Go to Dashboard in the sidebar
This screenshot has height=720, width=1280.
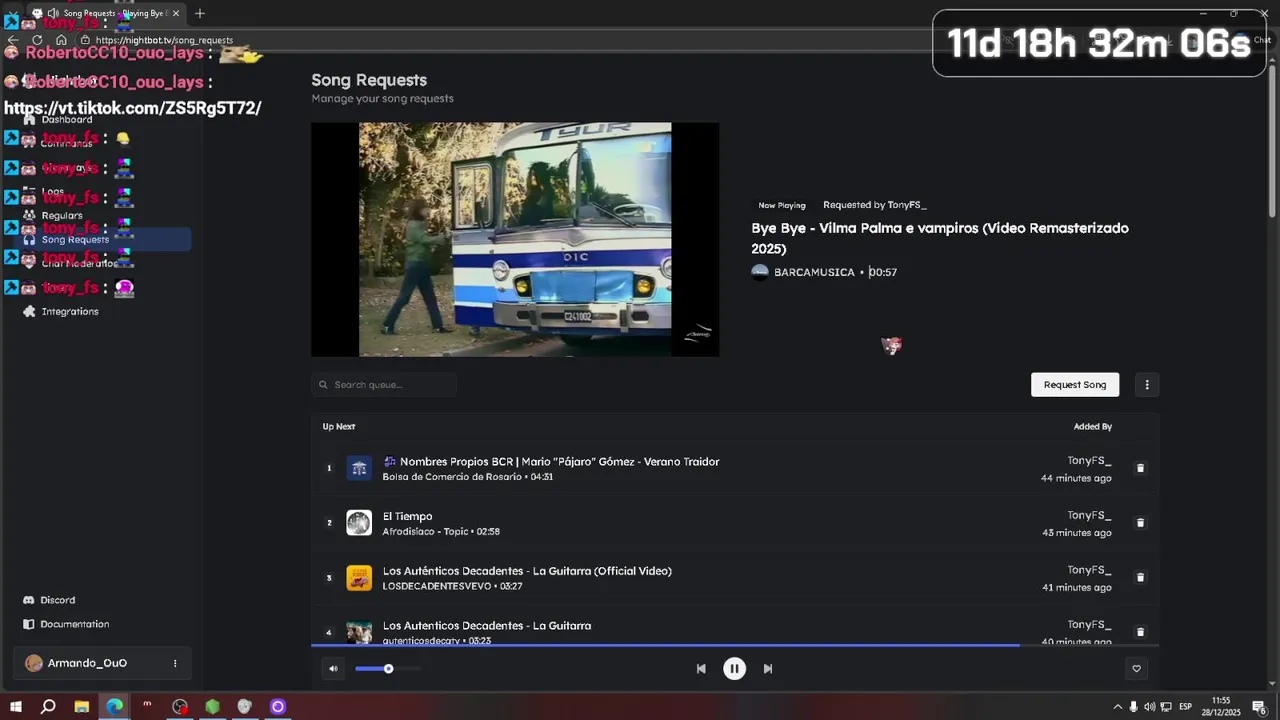[67, 120]
